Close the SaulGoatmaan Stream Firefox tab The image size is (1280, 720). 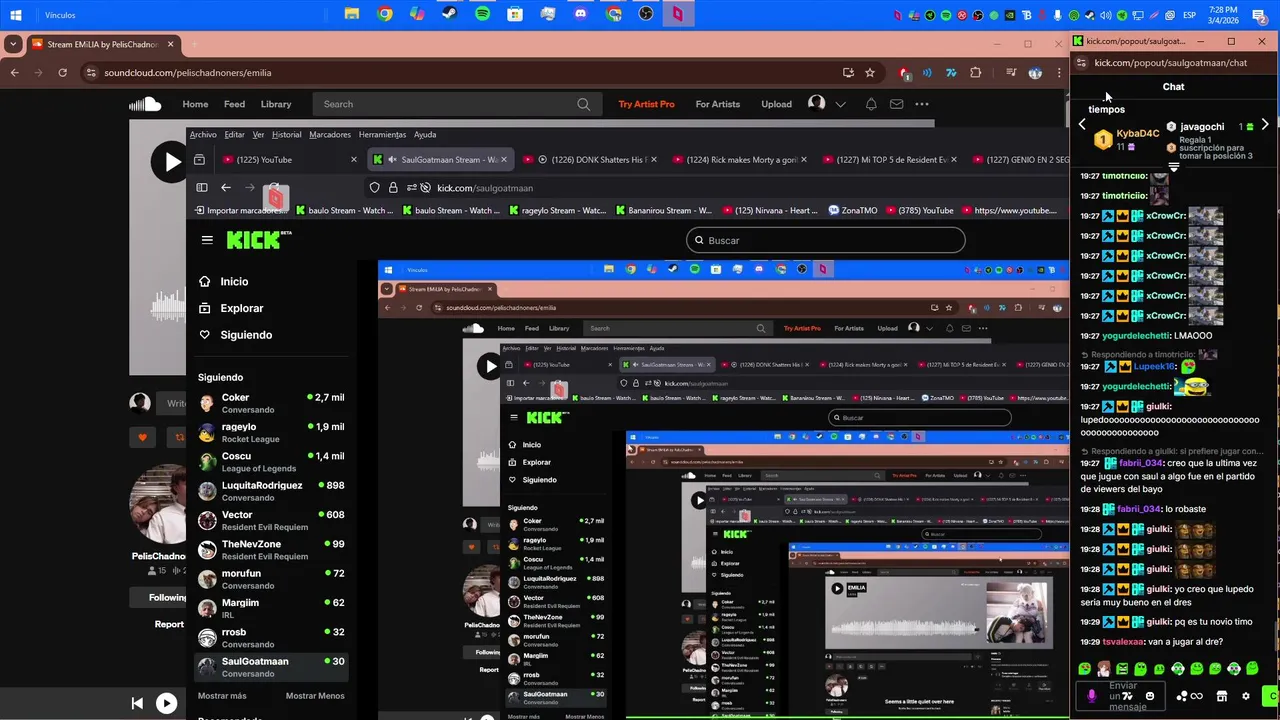tap(503, 160)
